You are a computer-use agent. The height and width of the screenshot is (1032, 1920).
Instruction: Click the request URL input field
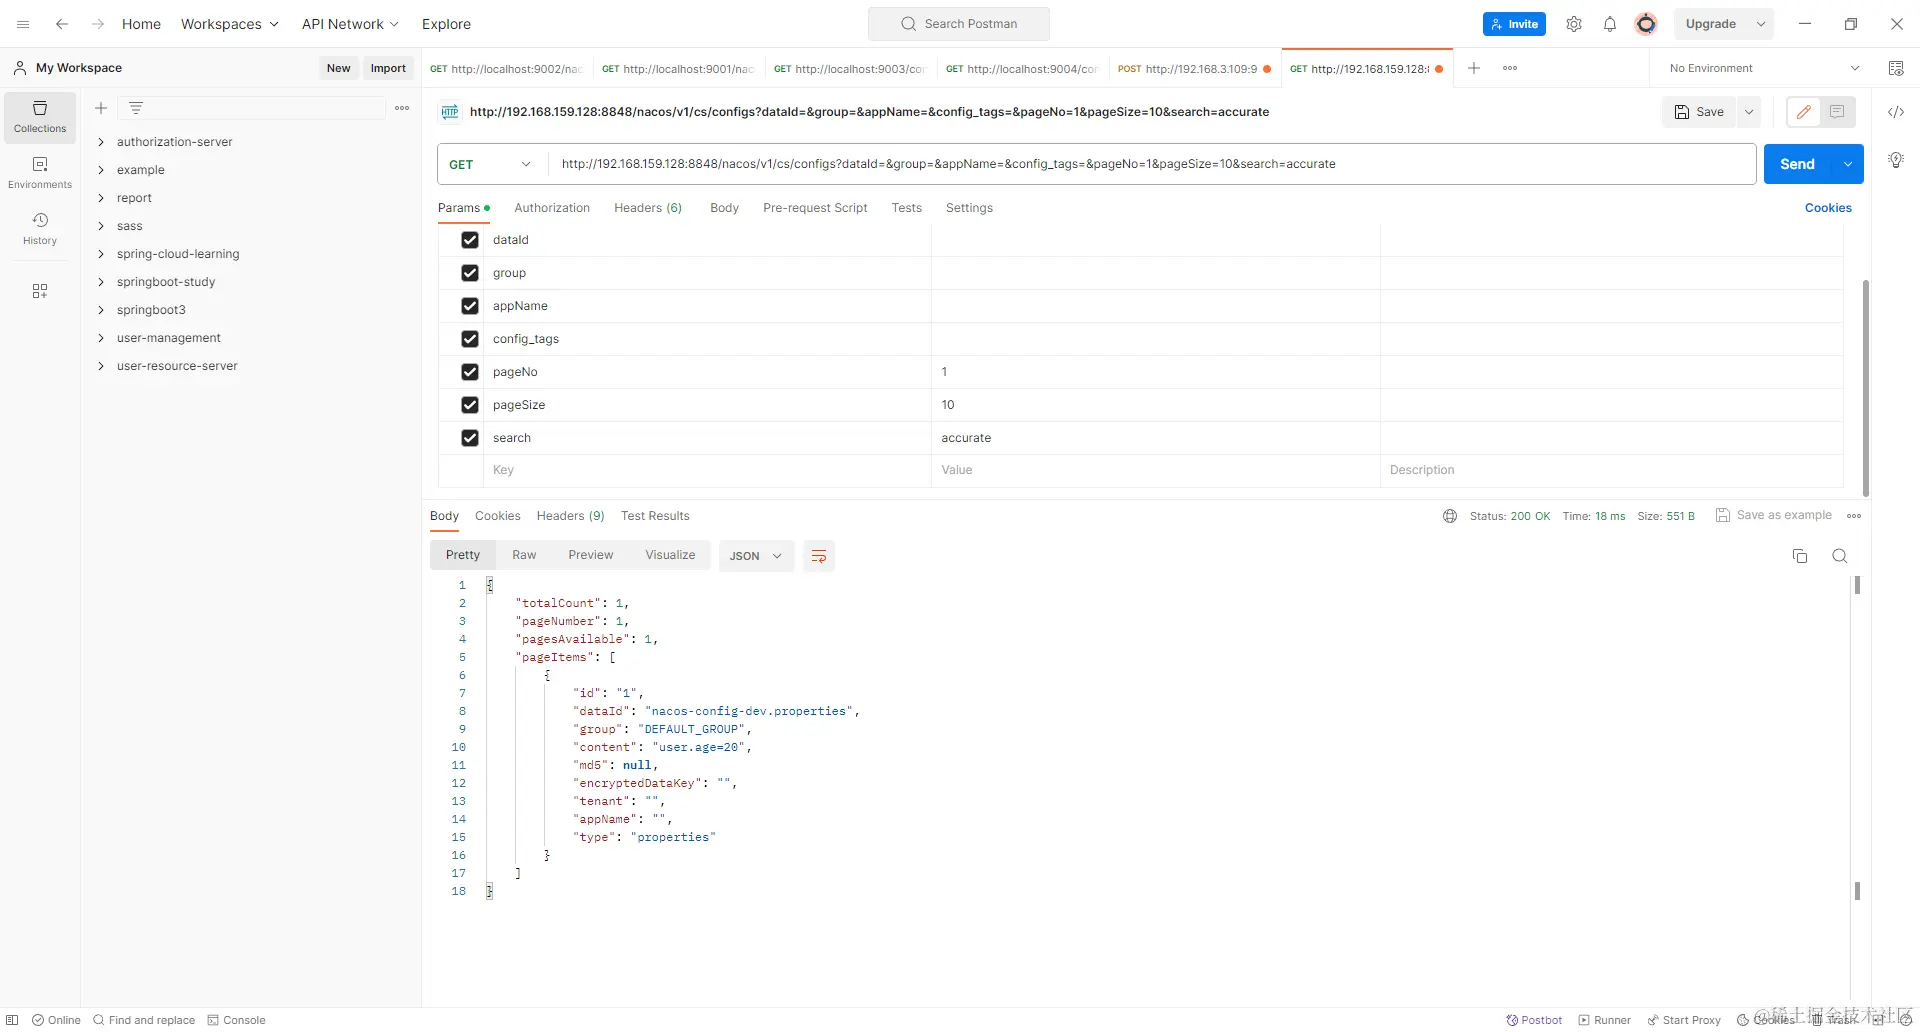tap(1152, 164)
